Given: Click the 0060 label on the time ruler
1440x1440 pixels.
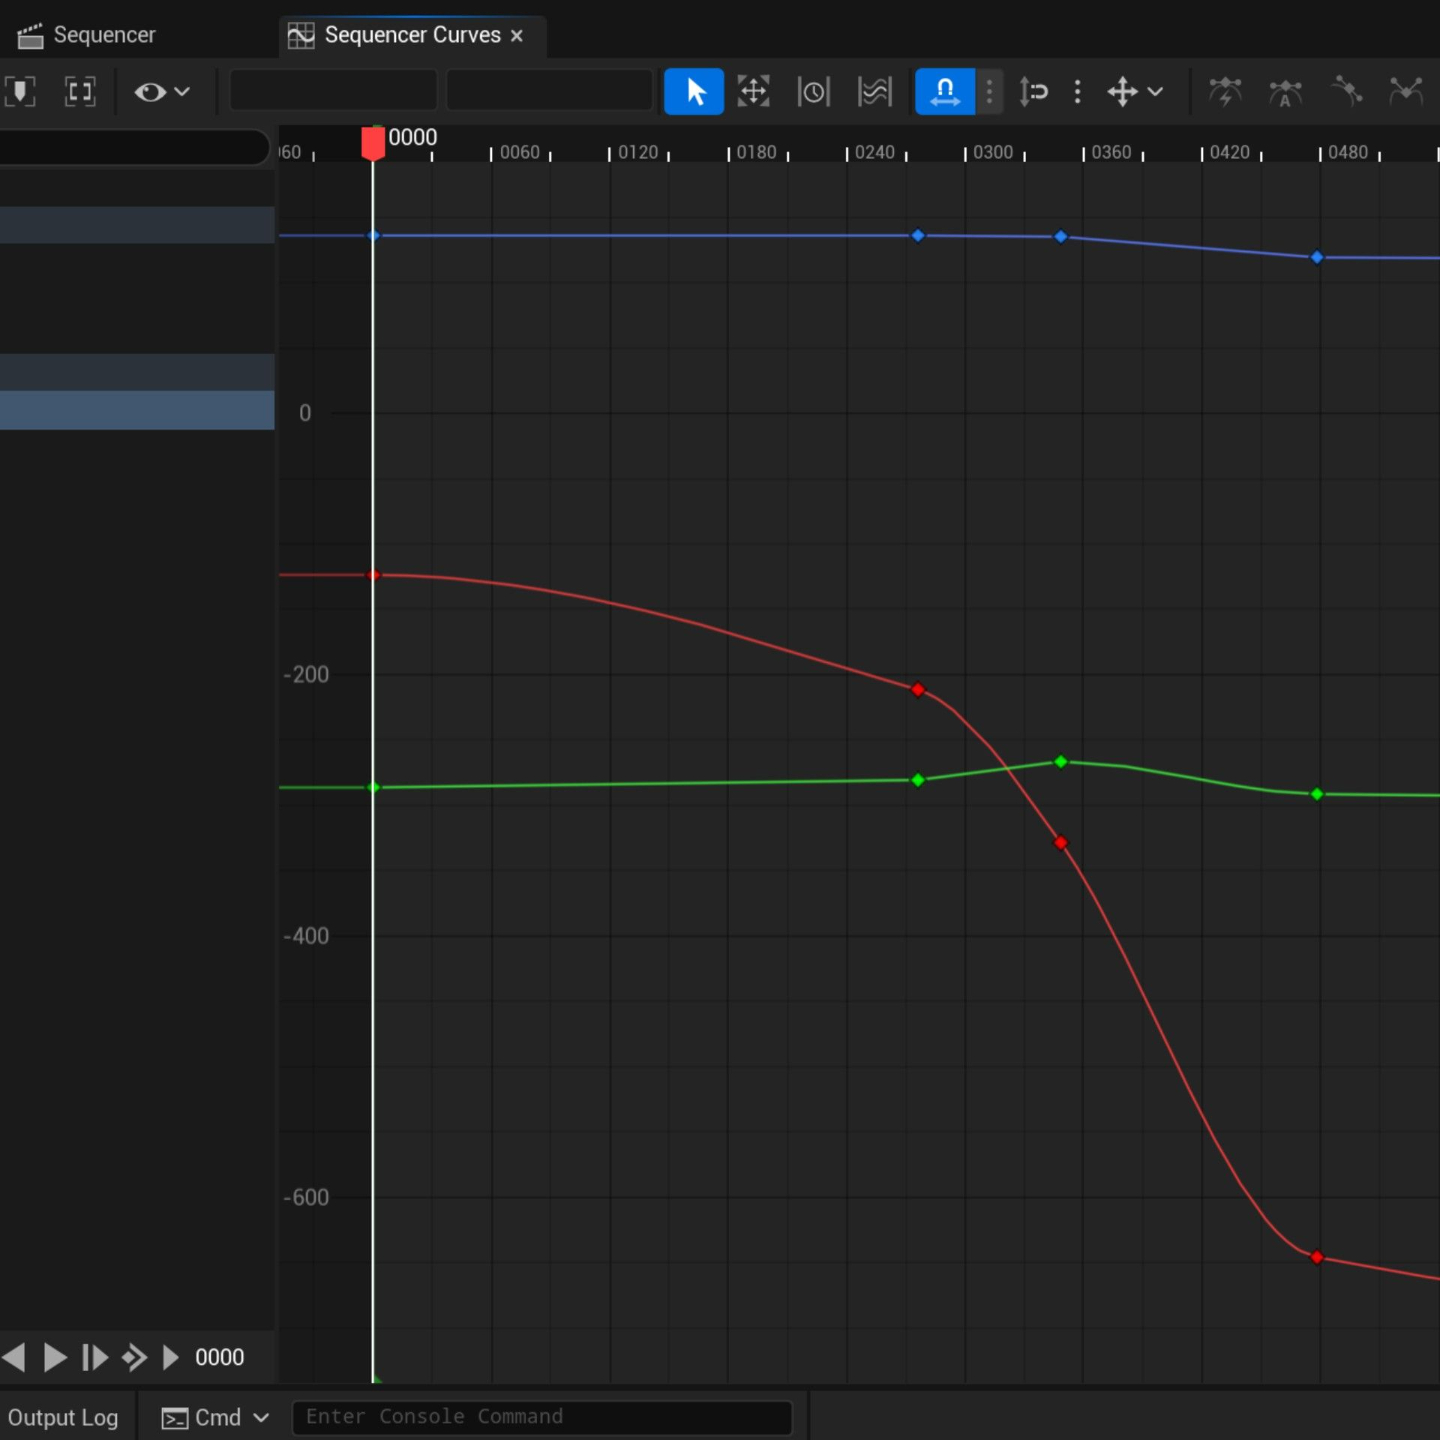Looking at the screenshot, I should click(x=520, y=152).
